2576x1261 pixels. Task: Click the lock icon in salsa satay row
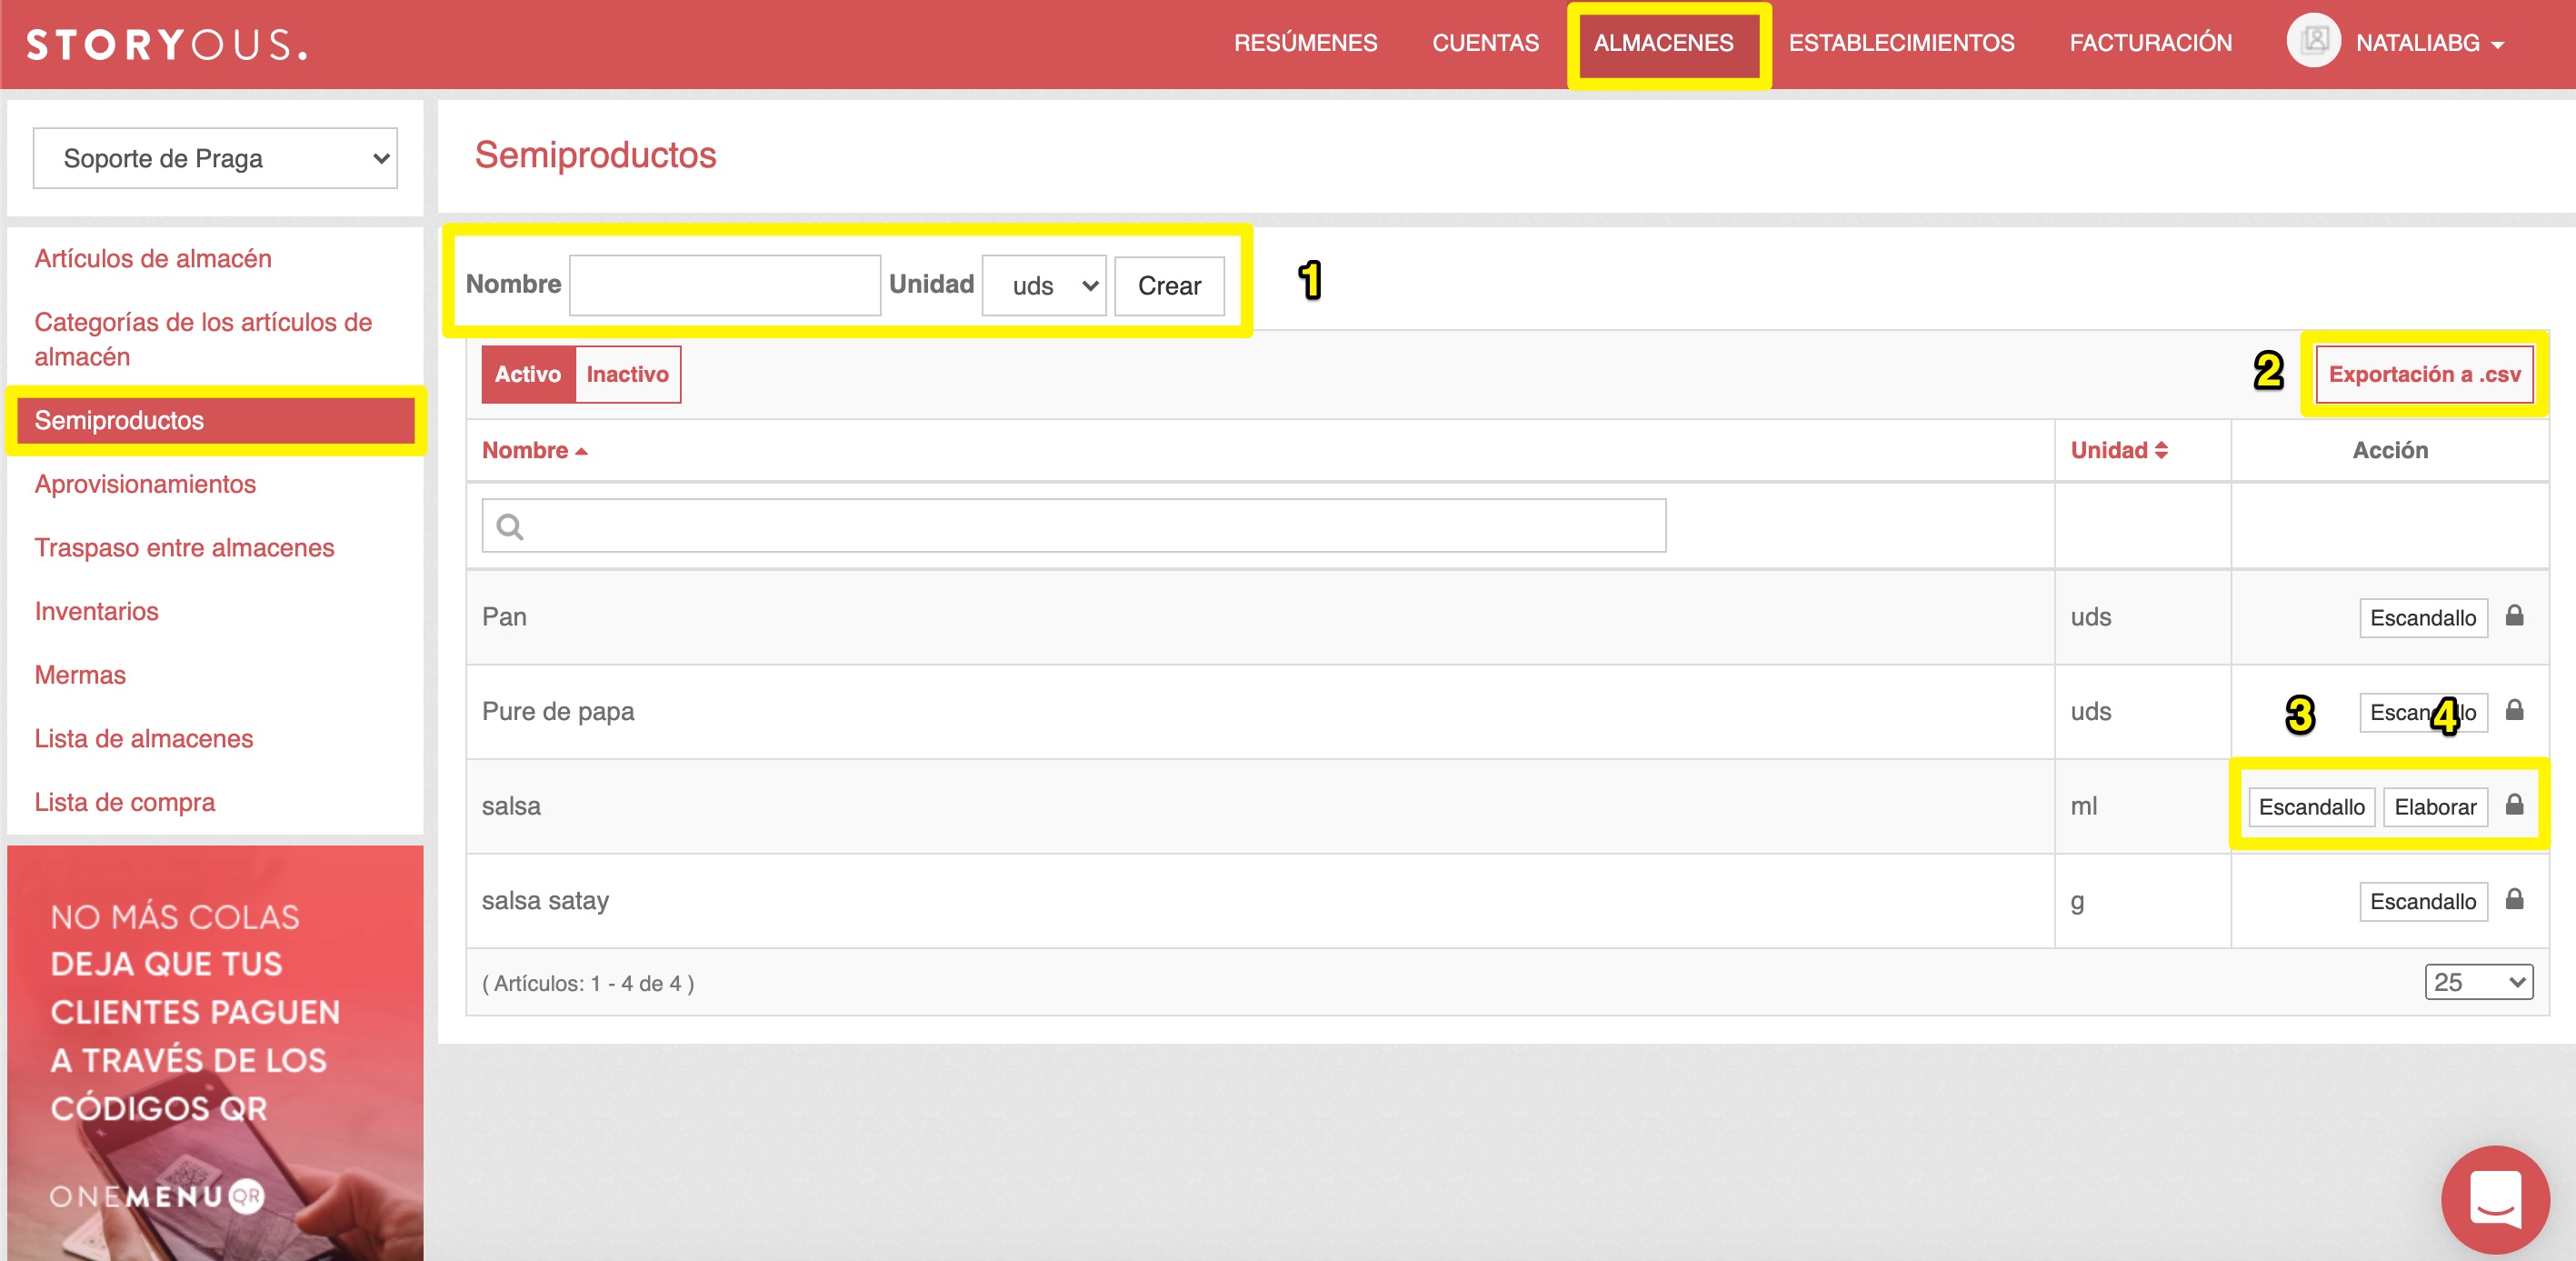coord(2514,900)
